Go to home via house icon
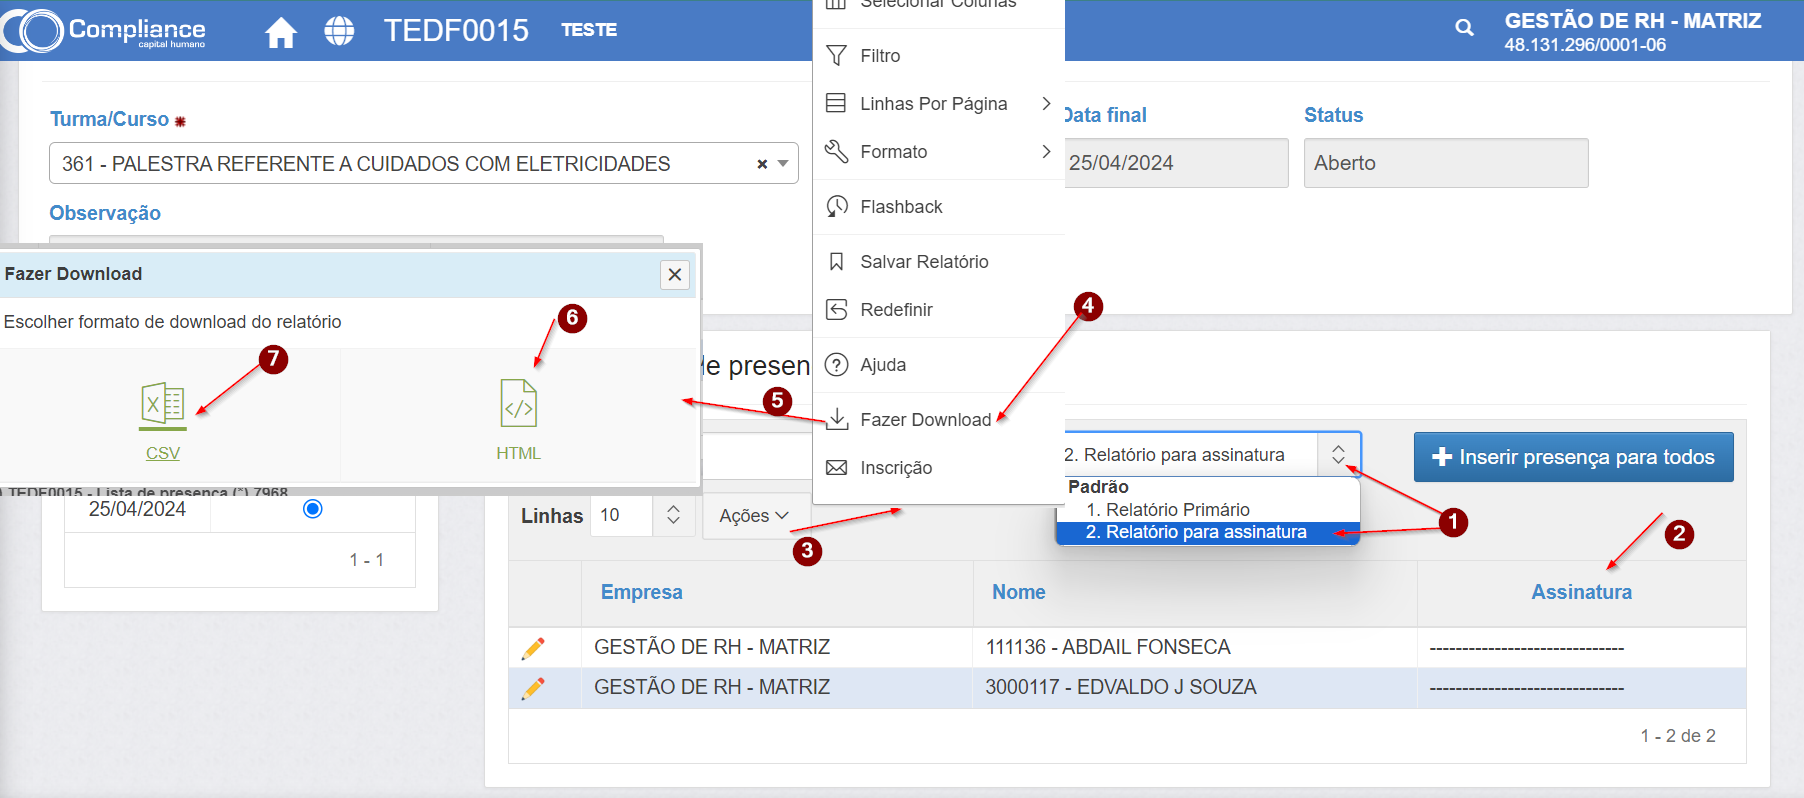 tap(281, 32)
